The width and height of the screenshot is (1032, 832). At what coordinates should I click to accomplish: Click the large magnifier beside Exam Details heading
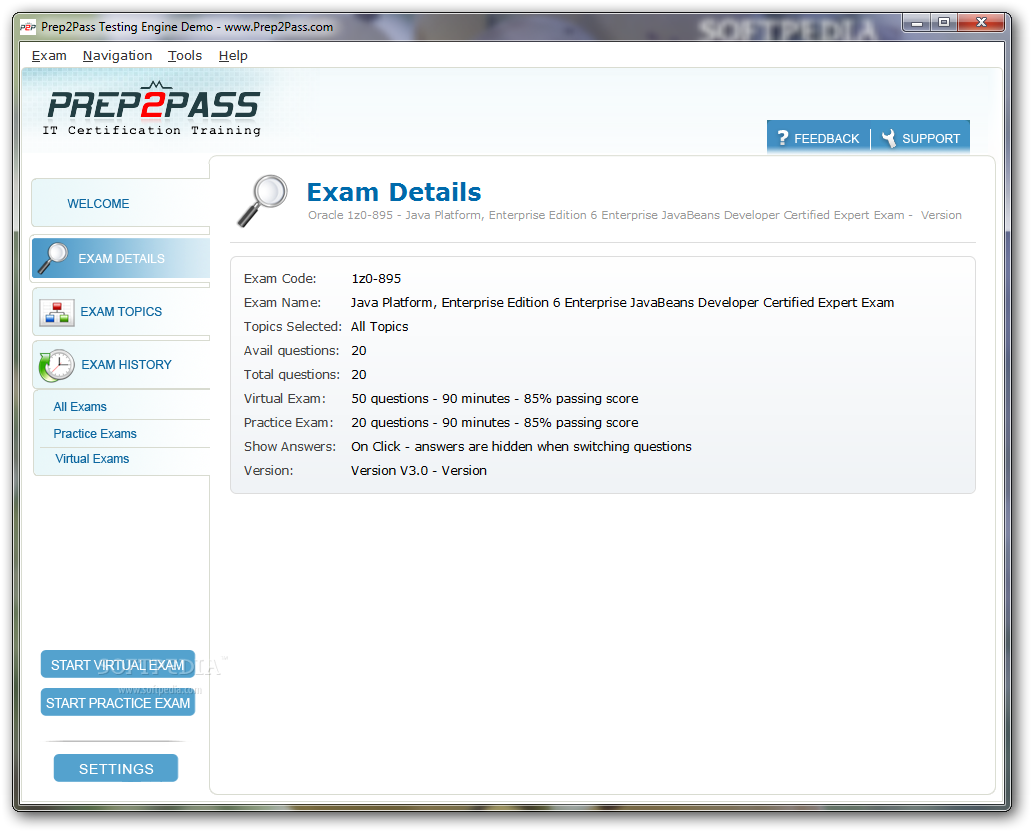point(262,201)
